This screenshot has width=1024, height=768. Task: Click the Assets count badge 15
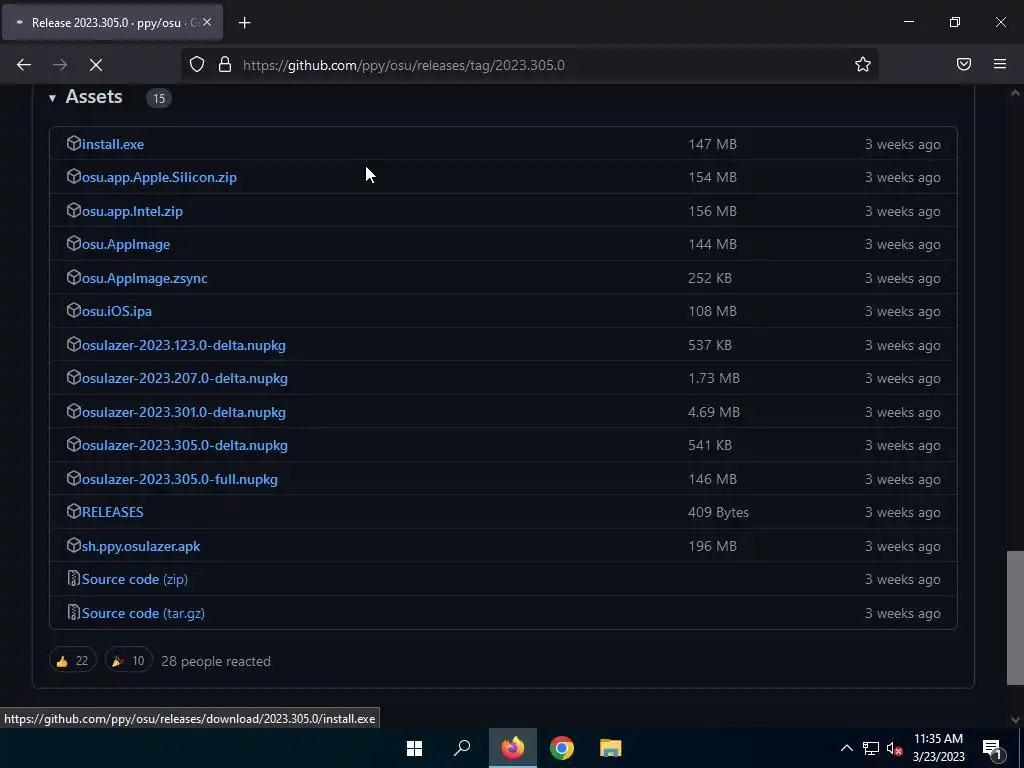coord(159,99)
